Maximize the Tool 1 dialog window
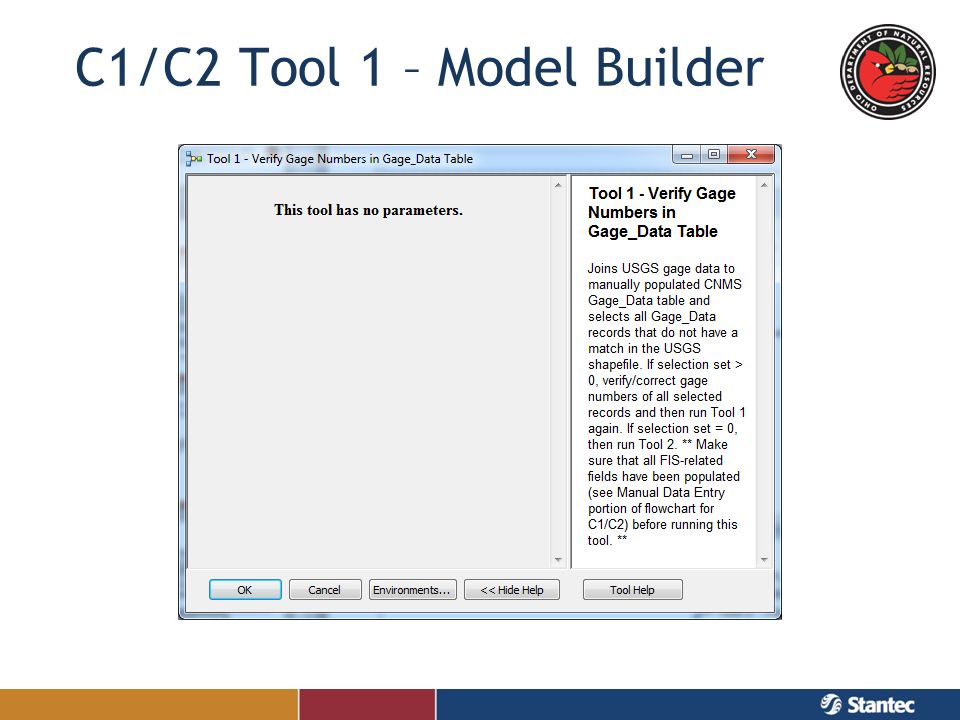 (714, 155)
